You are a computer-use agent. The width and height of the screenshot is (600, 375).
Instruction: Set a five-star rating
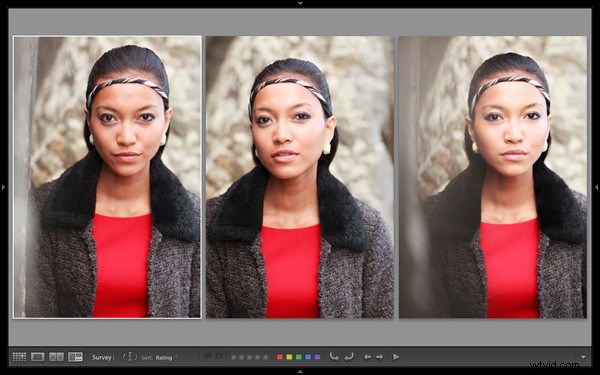coord(266,357)
